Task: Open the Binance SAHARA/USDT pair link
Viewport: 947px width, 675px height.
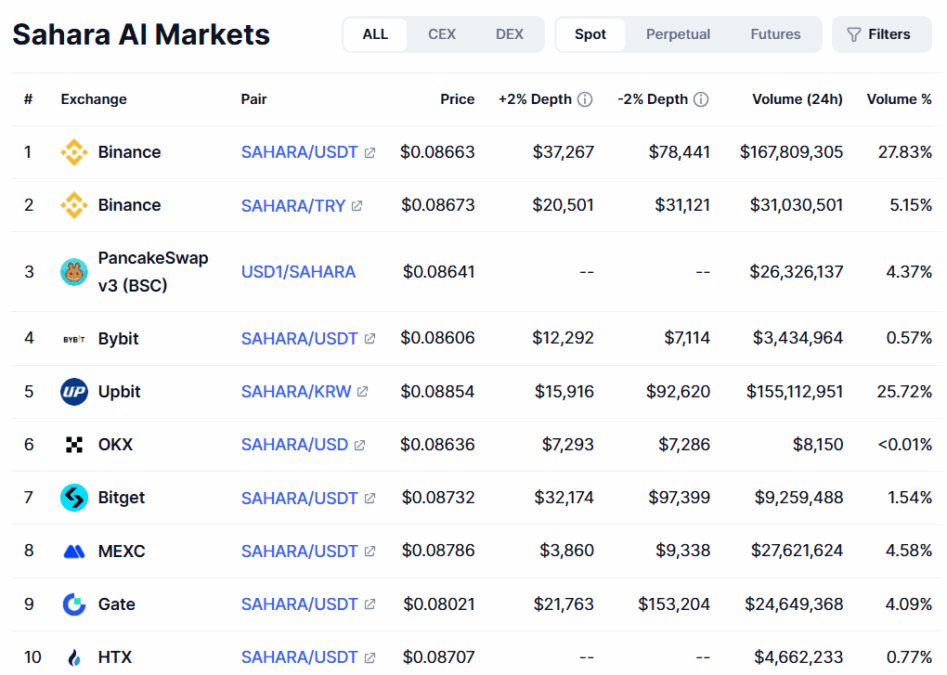Action: (300, 152)
